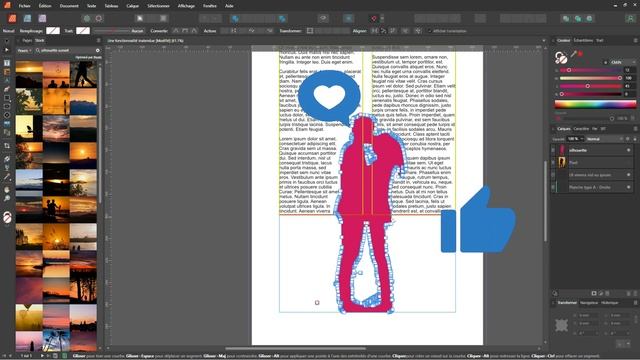
Task: Click the magenta M slider track
Action: 590,78
